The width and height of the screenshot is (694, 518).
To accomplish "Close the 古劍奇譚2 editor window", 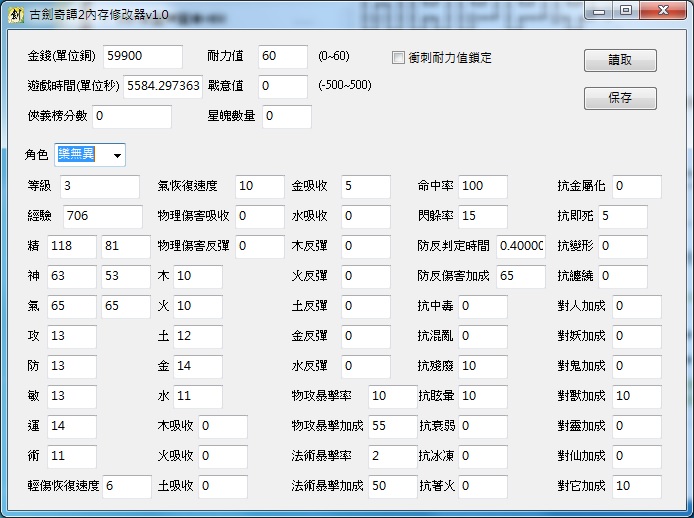I will [662, 11].
